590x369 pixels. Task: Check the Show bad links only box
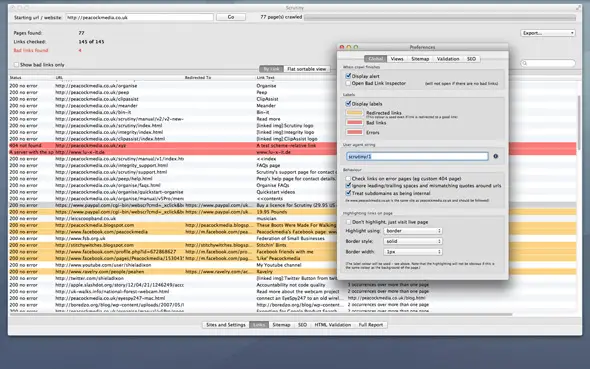16,65
